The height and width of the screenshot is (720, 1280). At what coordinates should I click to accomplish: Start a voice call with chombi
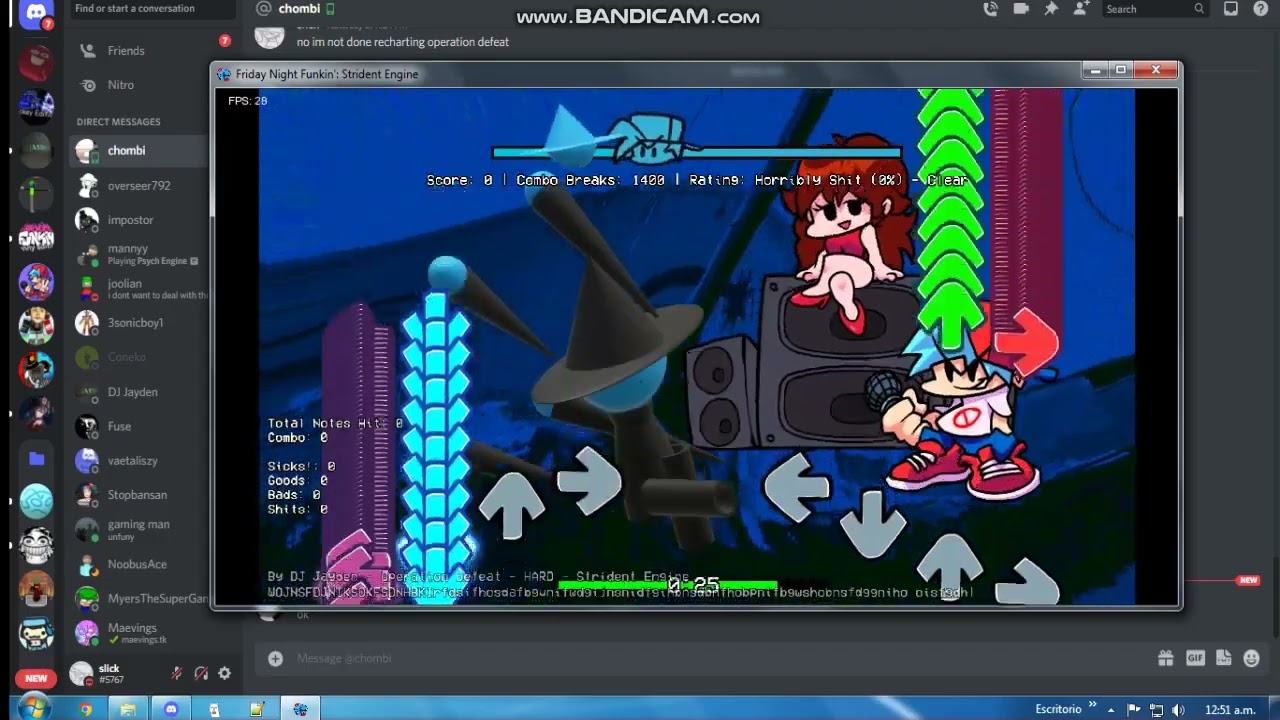[990, 9]
